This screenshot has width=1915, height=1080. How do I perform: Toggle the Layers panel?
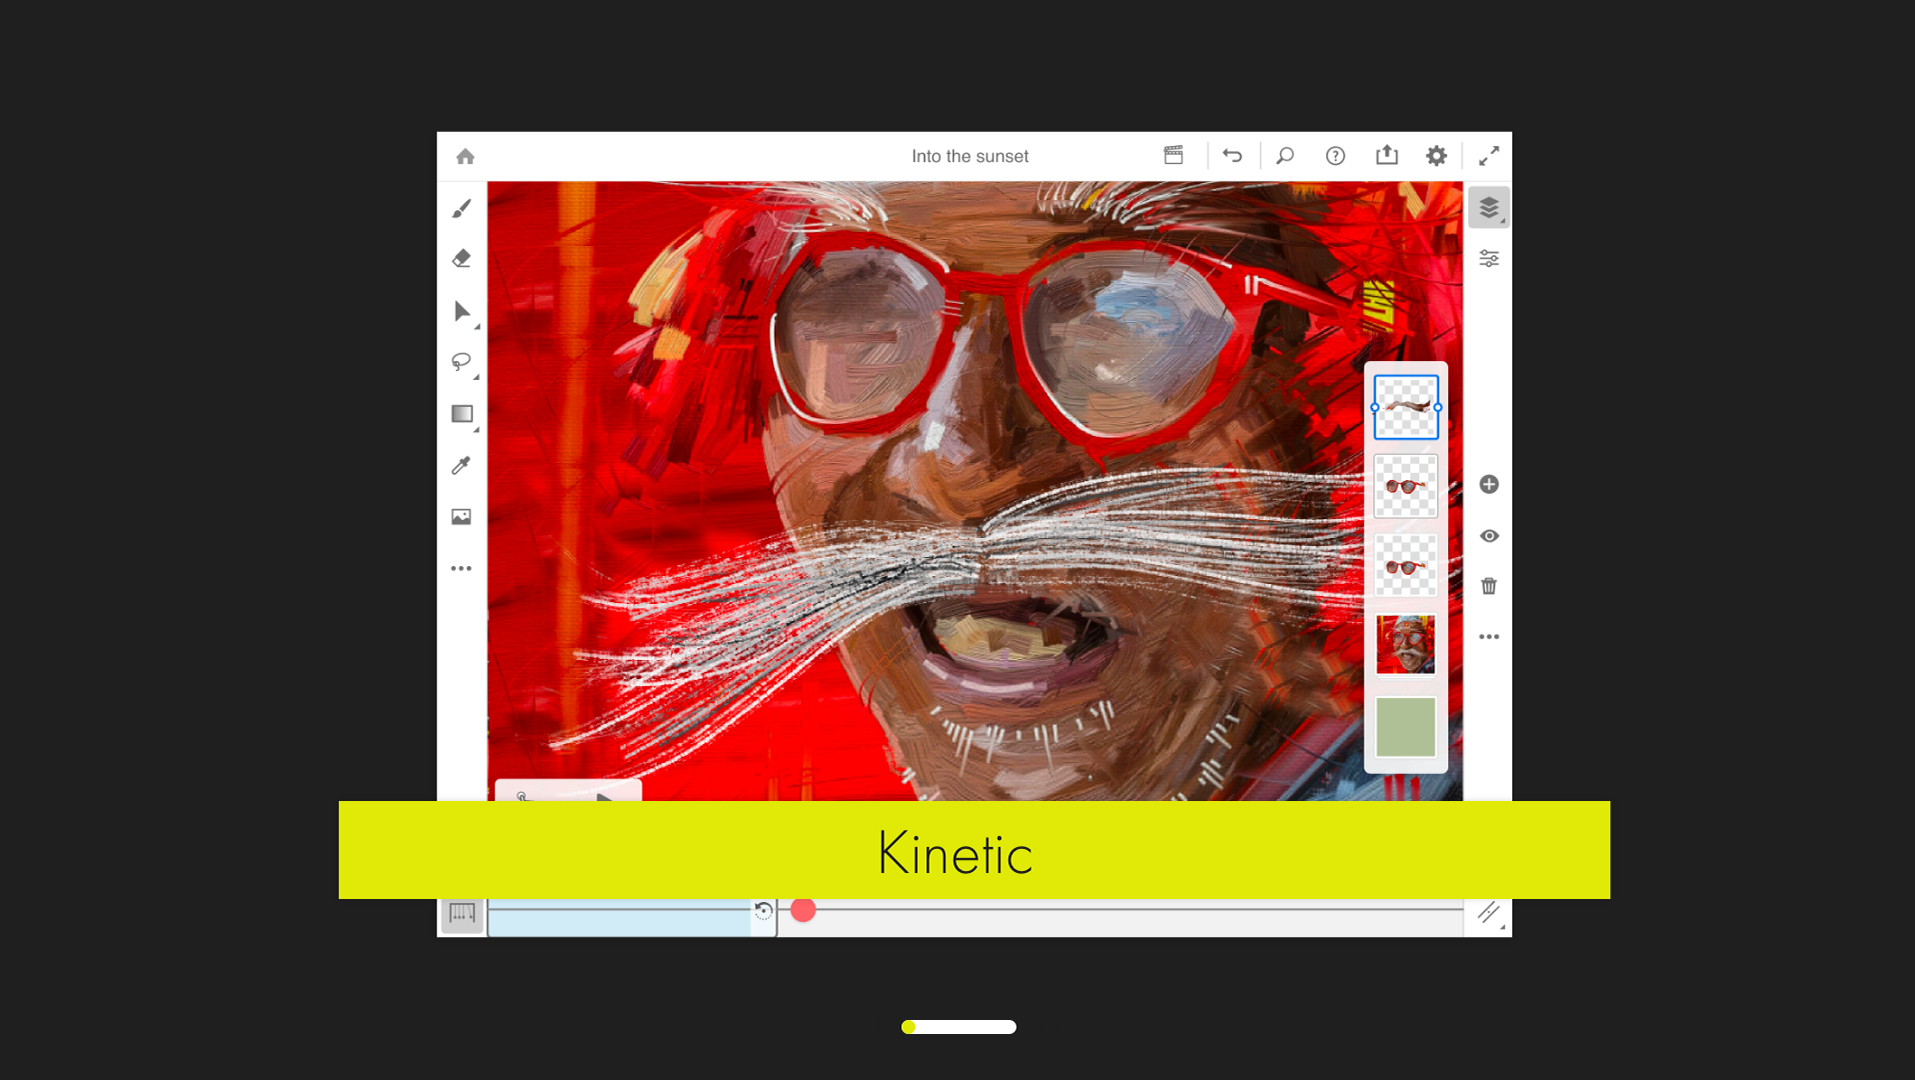point(1489,207)
